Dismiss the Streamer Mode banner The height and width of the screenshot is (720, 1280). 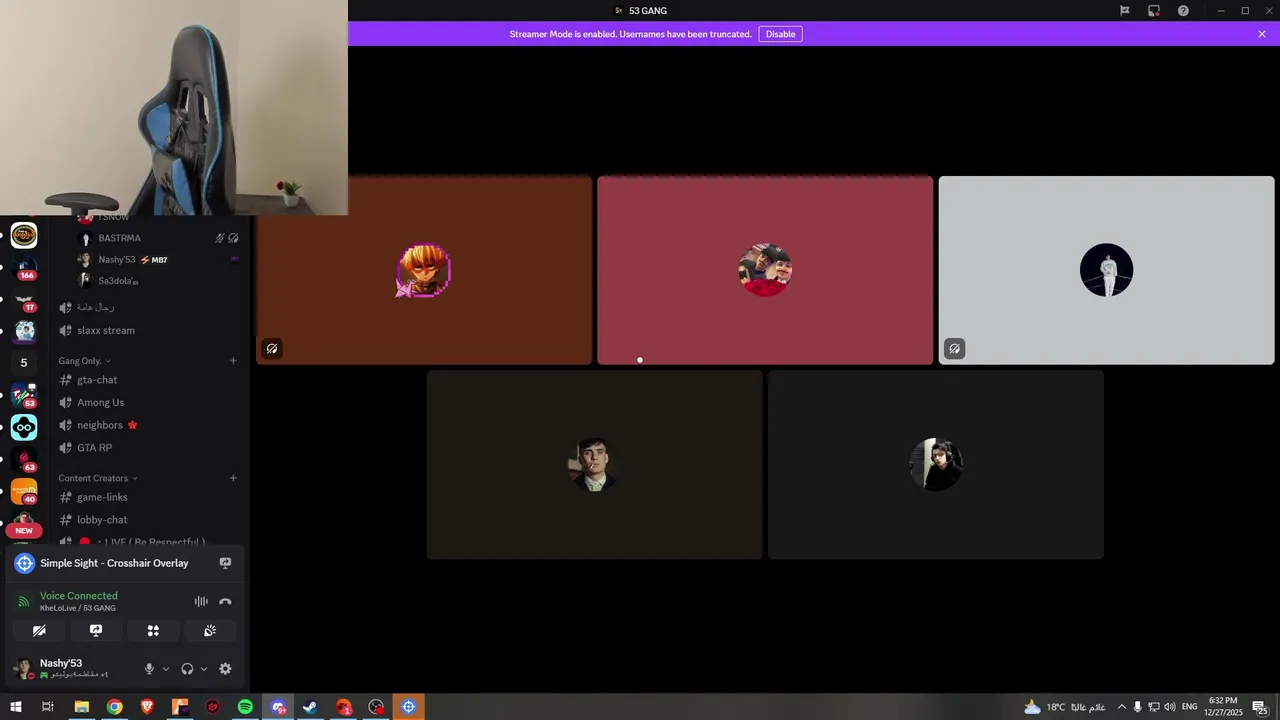[1262, 34]
